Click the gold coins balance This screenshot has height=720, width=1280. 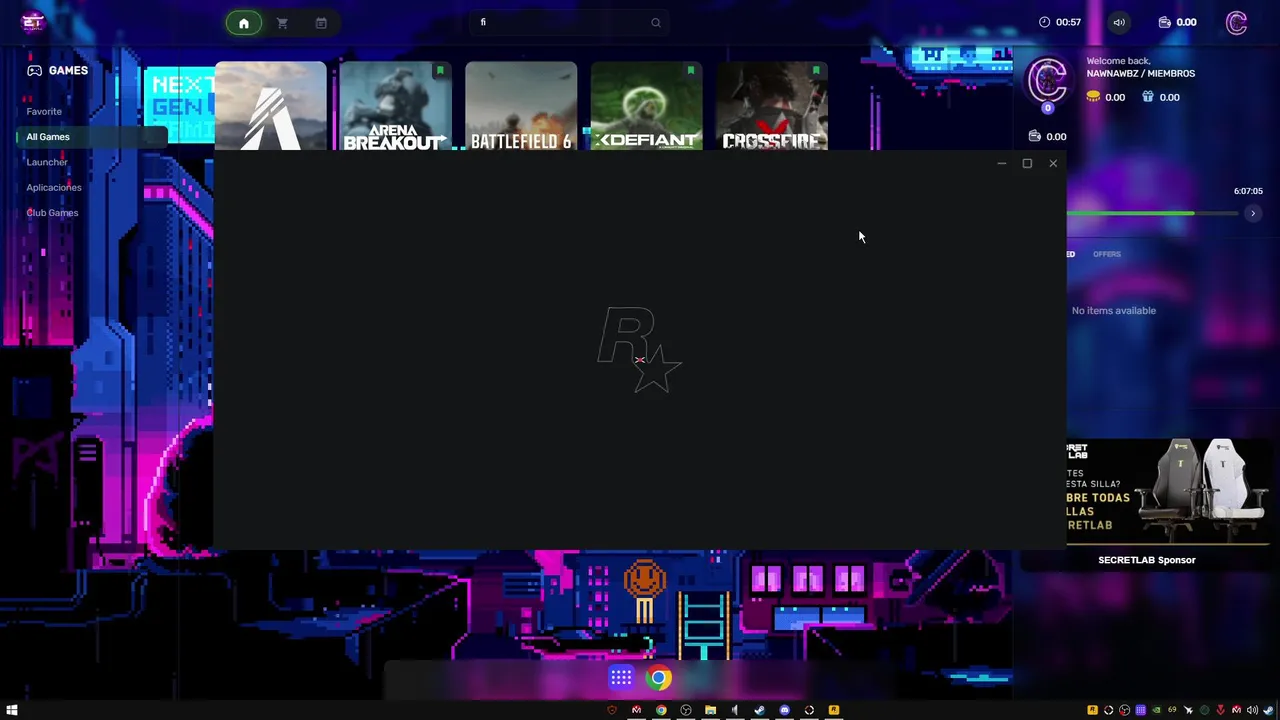coord(1106,97)
